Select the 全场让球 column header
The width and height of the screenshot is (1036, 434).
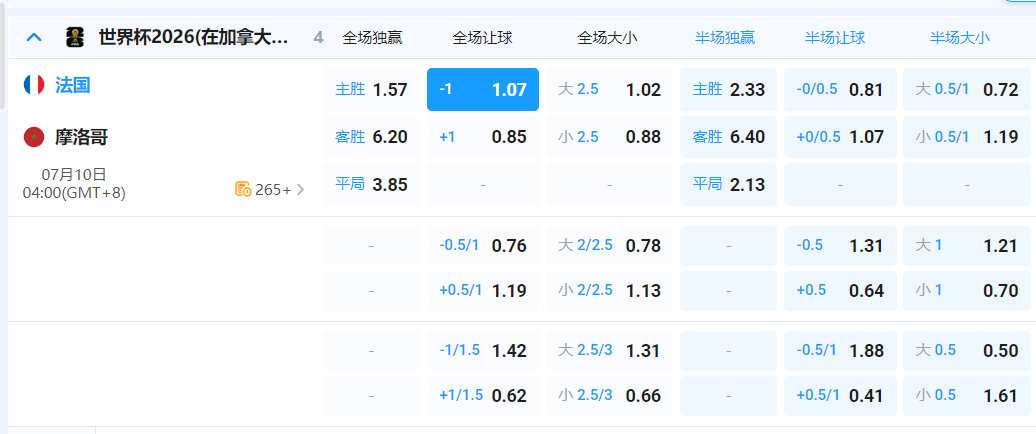482,38
